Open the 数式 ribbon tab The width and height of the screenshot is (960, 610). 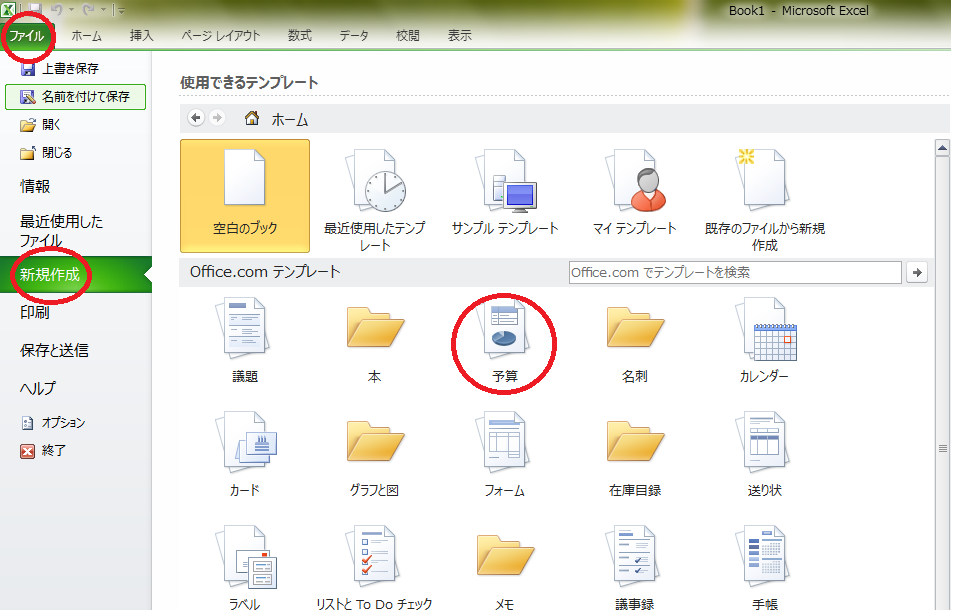click(299, 36)
